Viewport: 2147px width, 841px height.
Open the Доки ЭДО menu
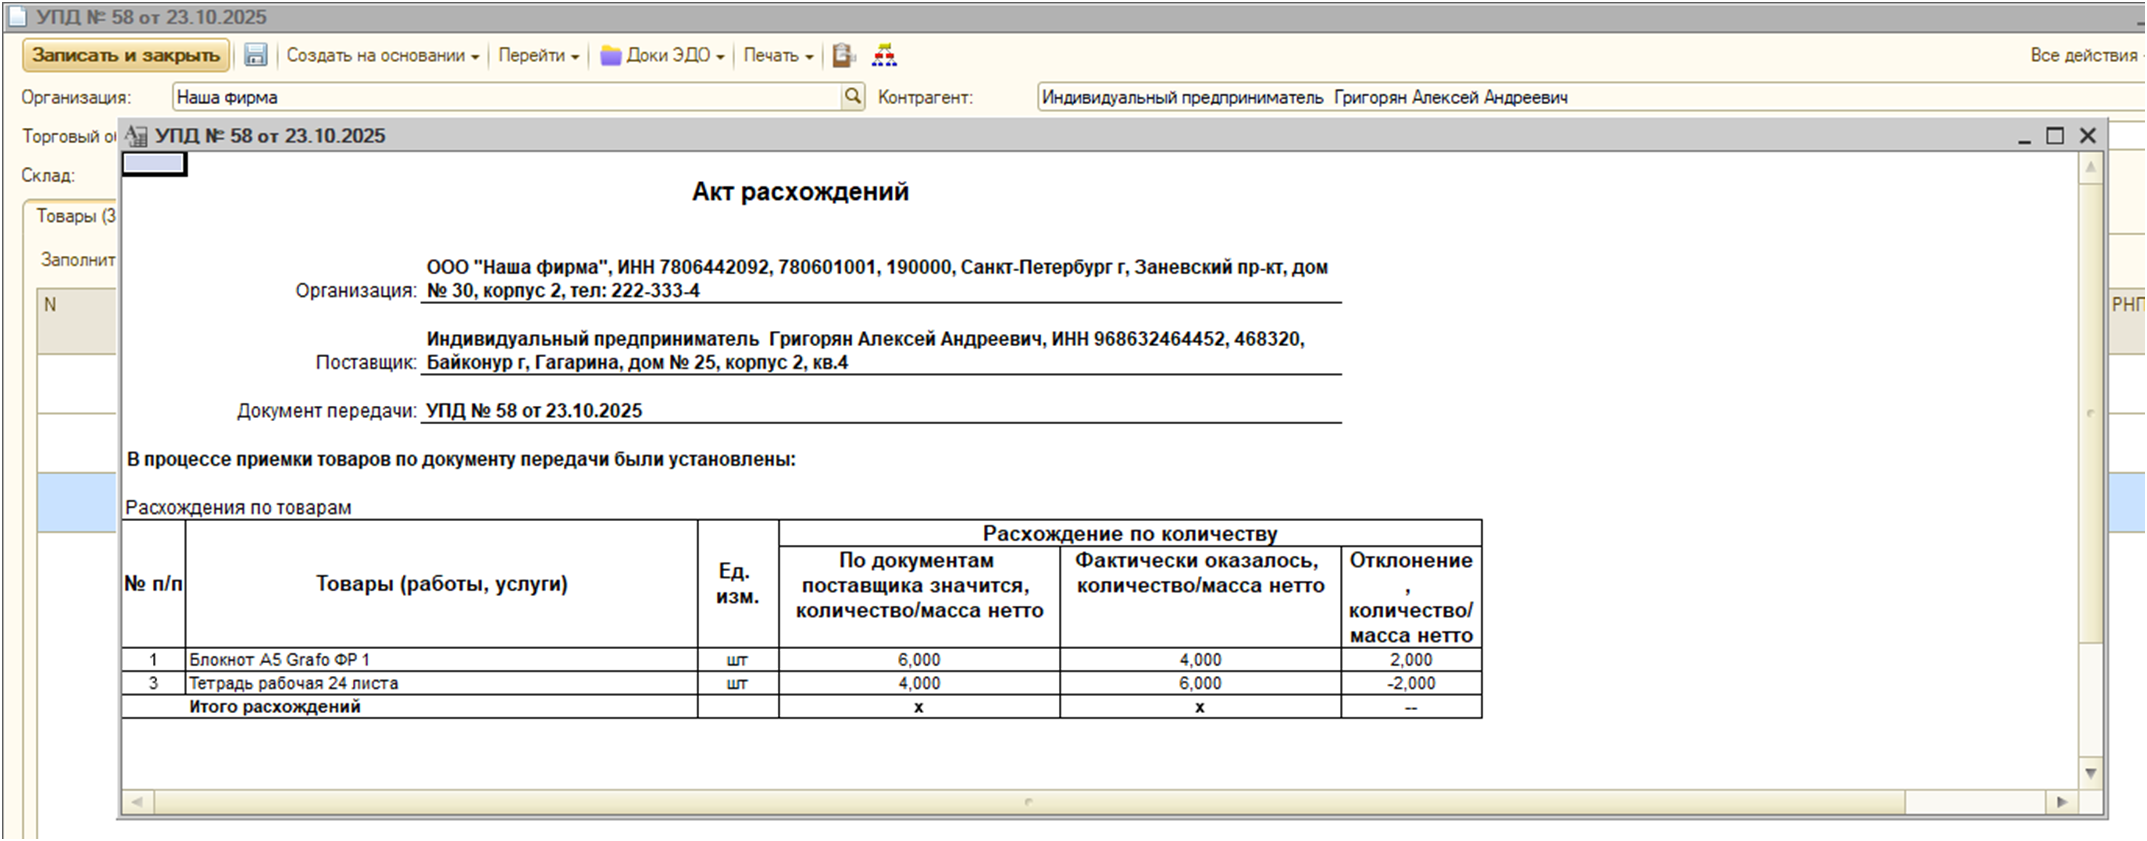(662, 55)
